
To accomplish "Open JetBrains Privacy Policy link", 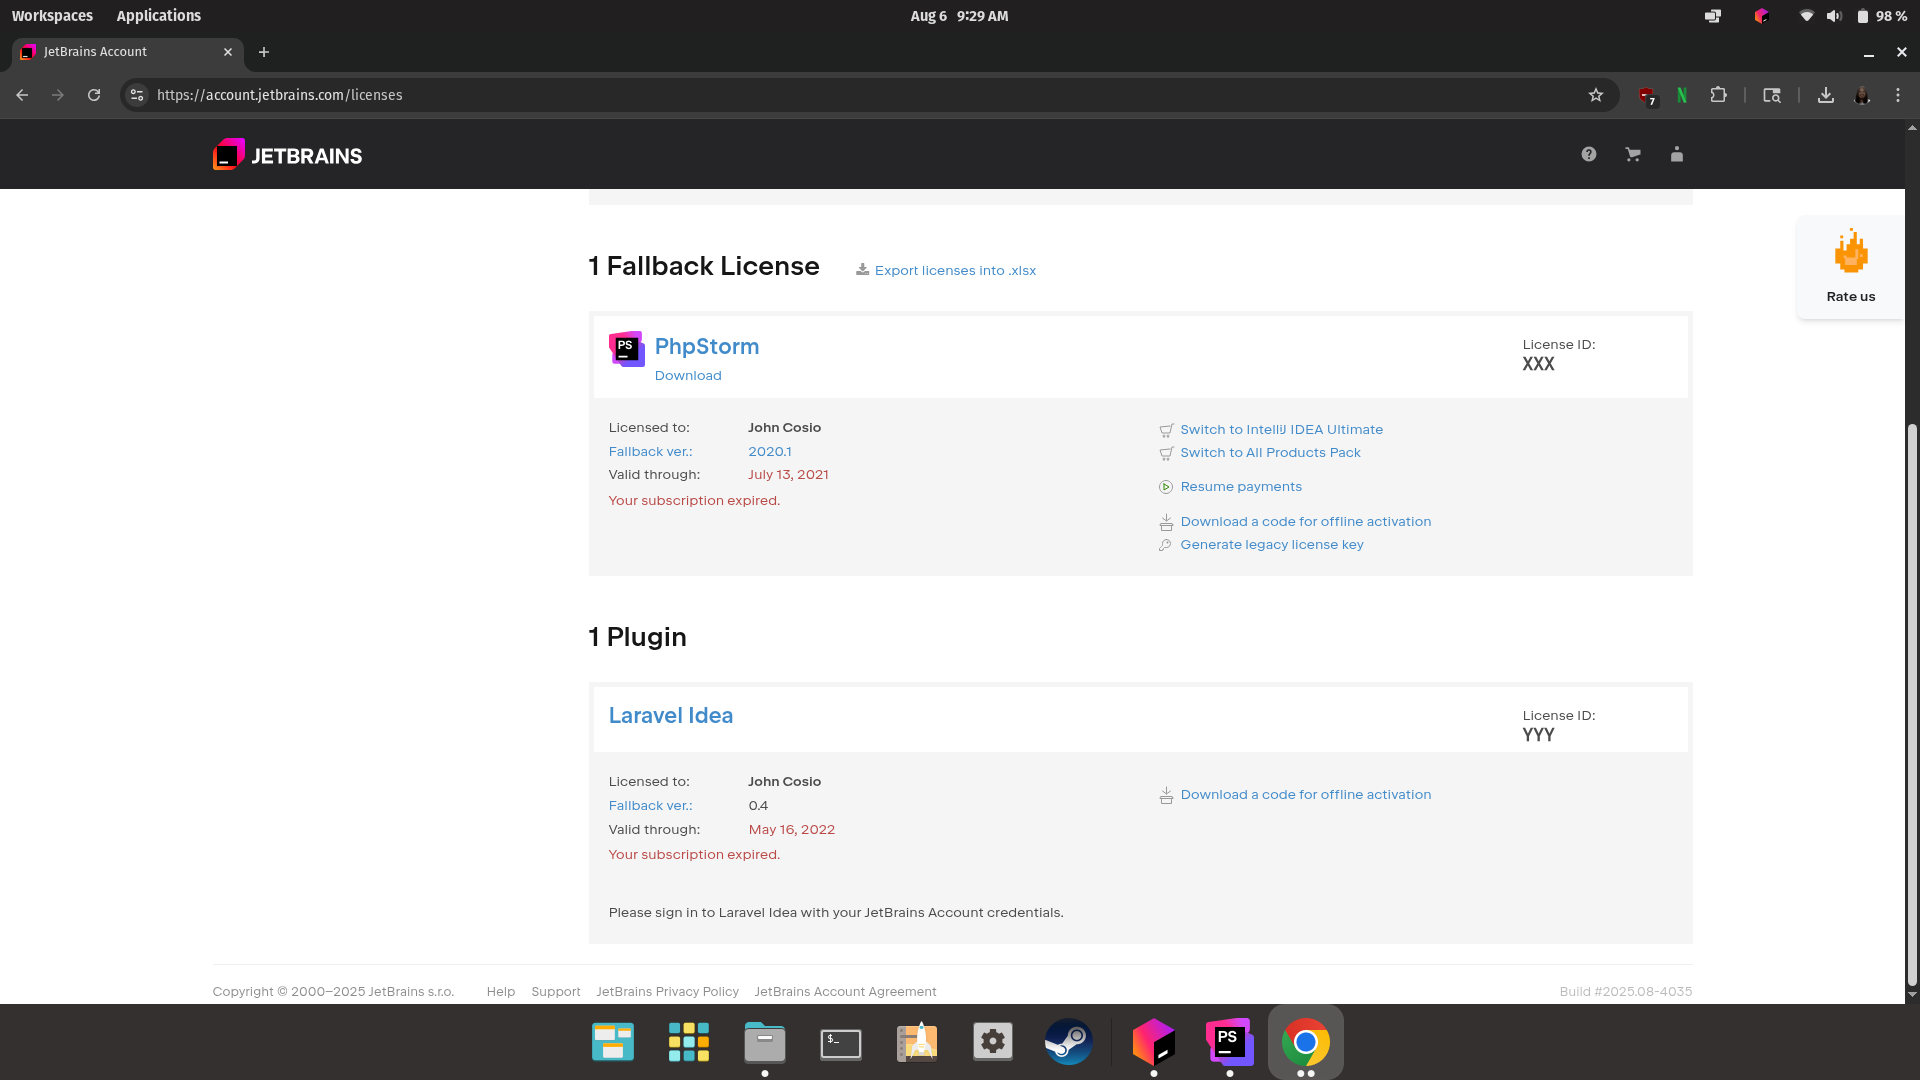I will [x=667, y=992].
